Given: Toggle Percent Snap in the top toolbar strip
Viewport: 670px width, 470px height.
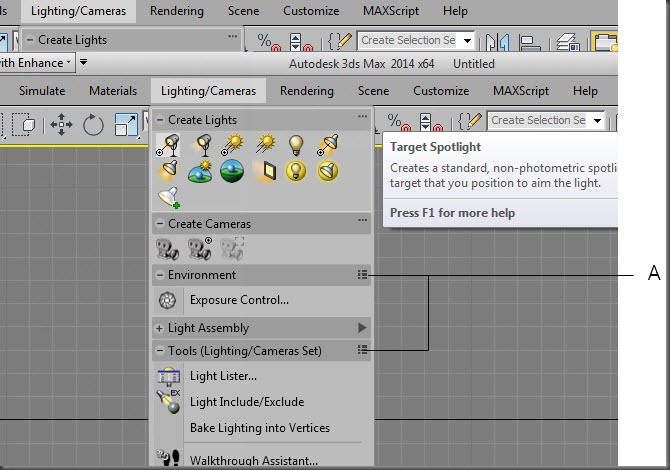Looking at the screenshot, I should [x=269, y=42].
